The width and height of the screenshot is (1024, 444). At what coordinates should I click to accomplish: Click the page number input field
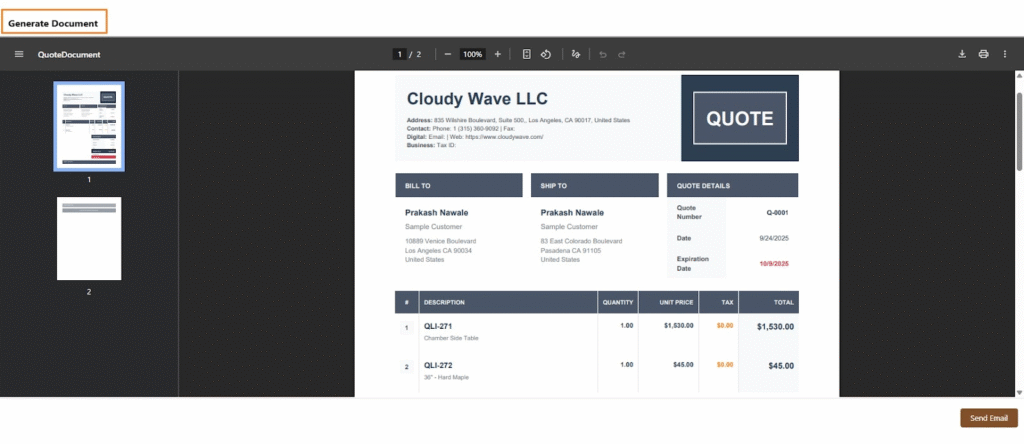click(x=400, y=54)
